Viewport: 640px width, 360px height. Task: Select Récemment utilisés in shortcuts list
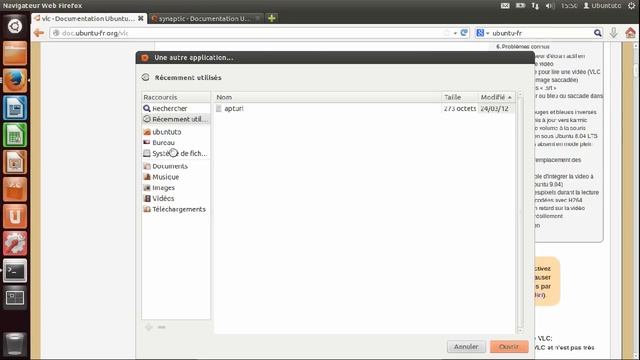click(176, 119)
